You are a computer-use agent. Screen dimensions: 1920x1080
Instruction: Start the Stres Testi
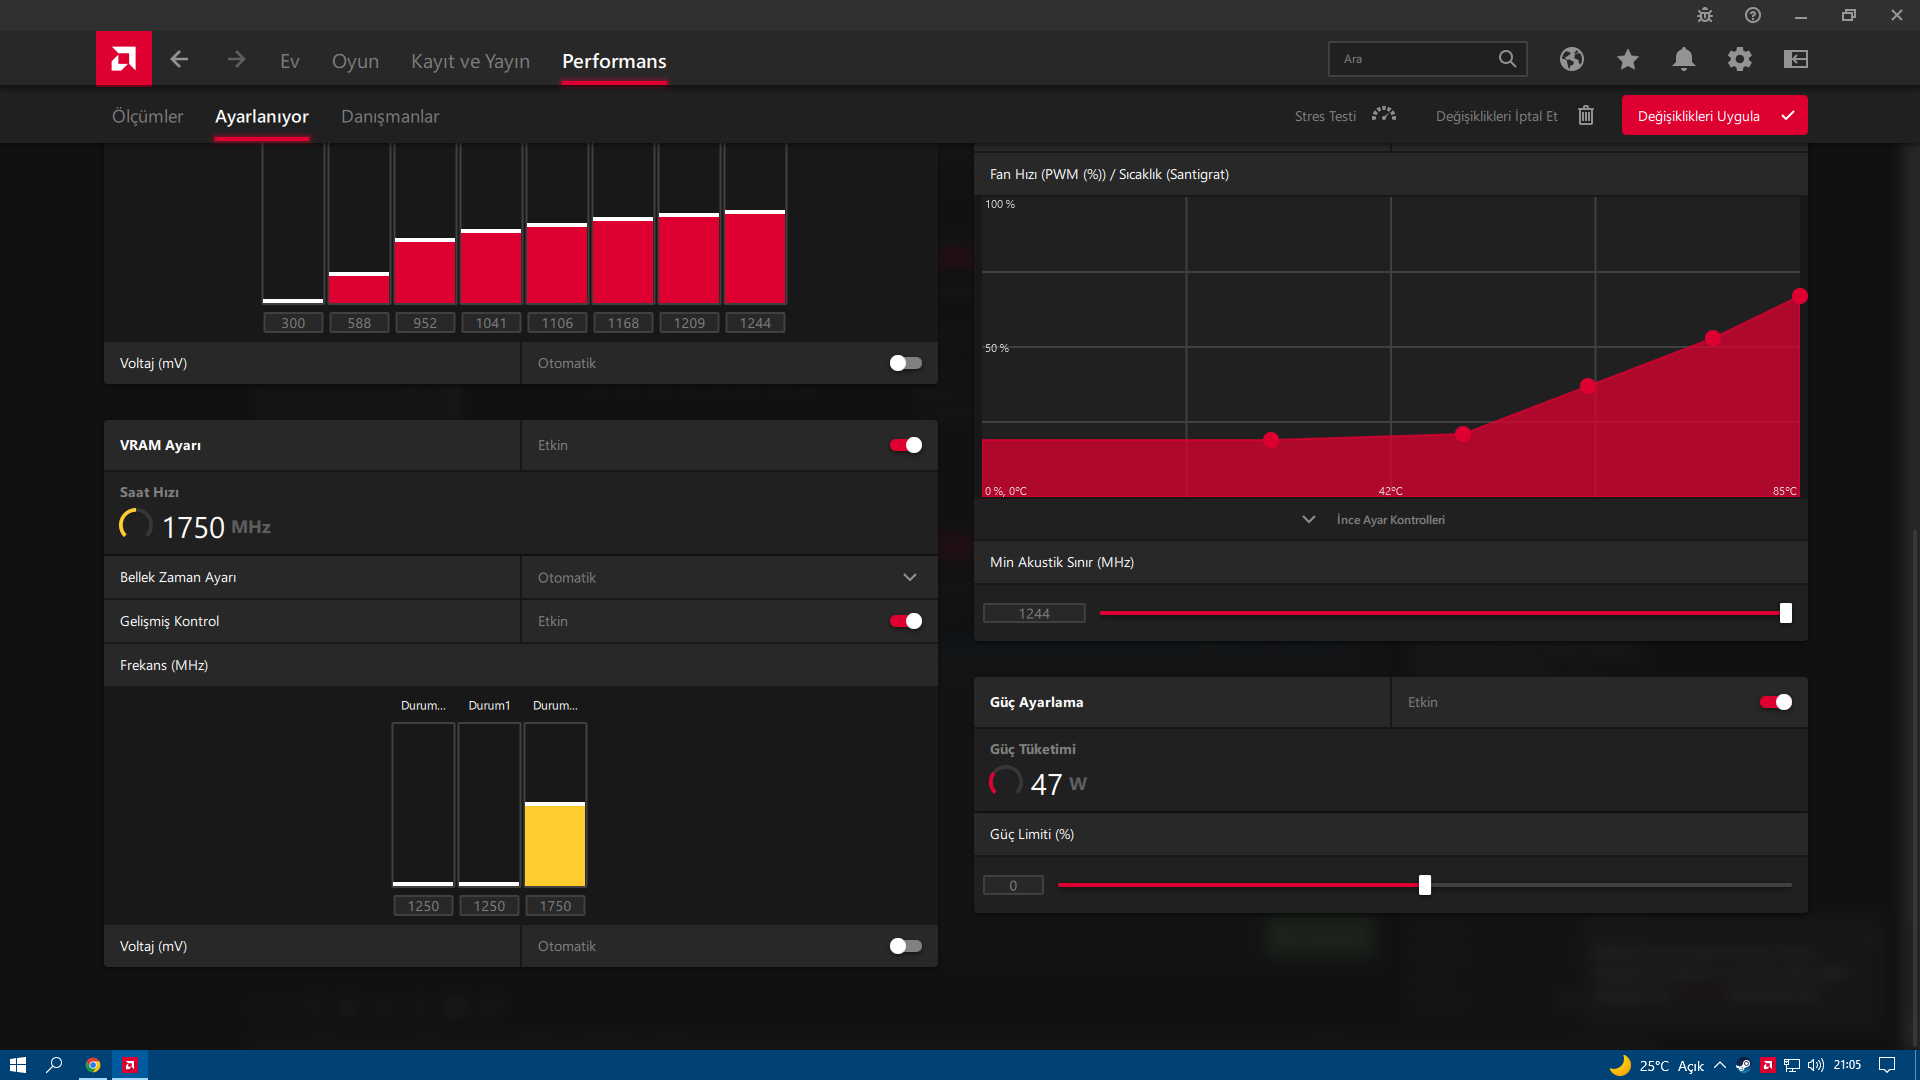[x=1344, y=116]
